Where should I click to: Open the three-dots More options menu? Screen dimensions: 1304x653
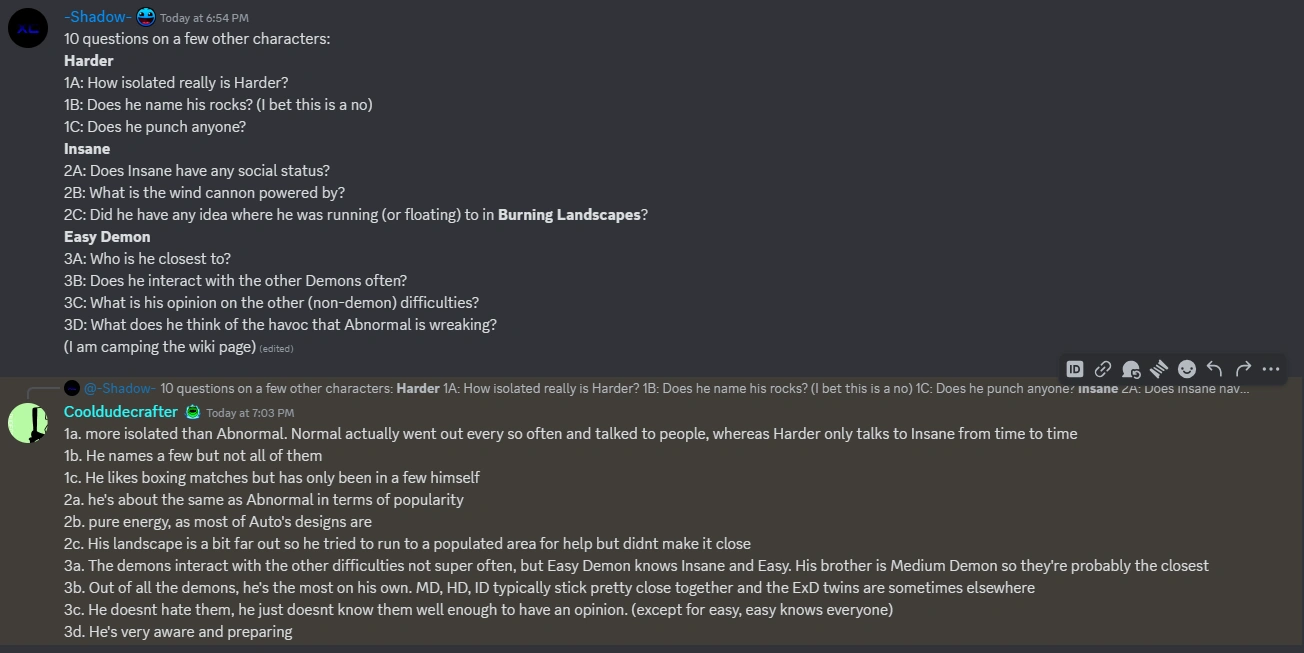(x=1271, y=368)
